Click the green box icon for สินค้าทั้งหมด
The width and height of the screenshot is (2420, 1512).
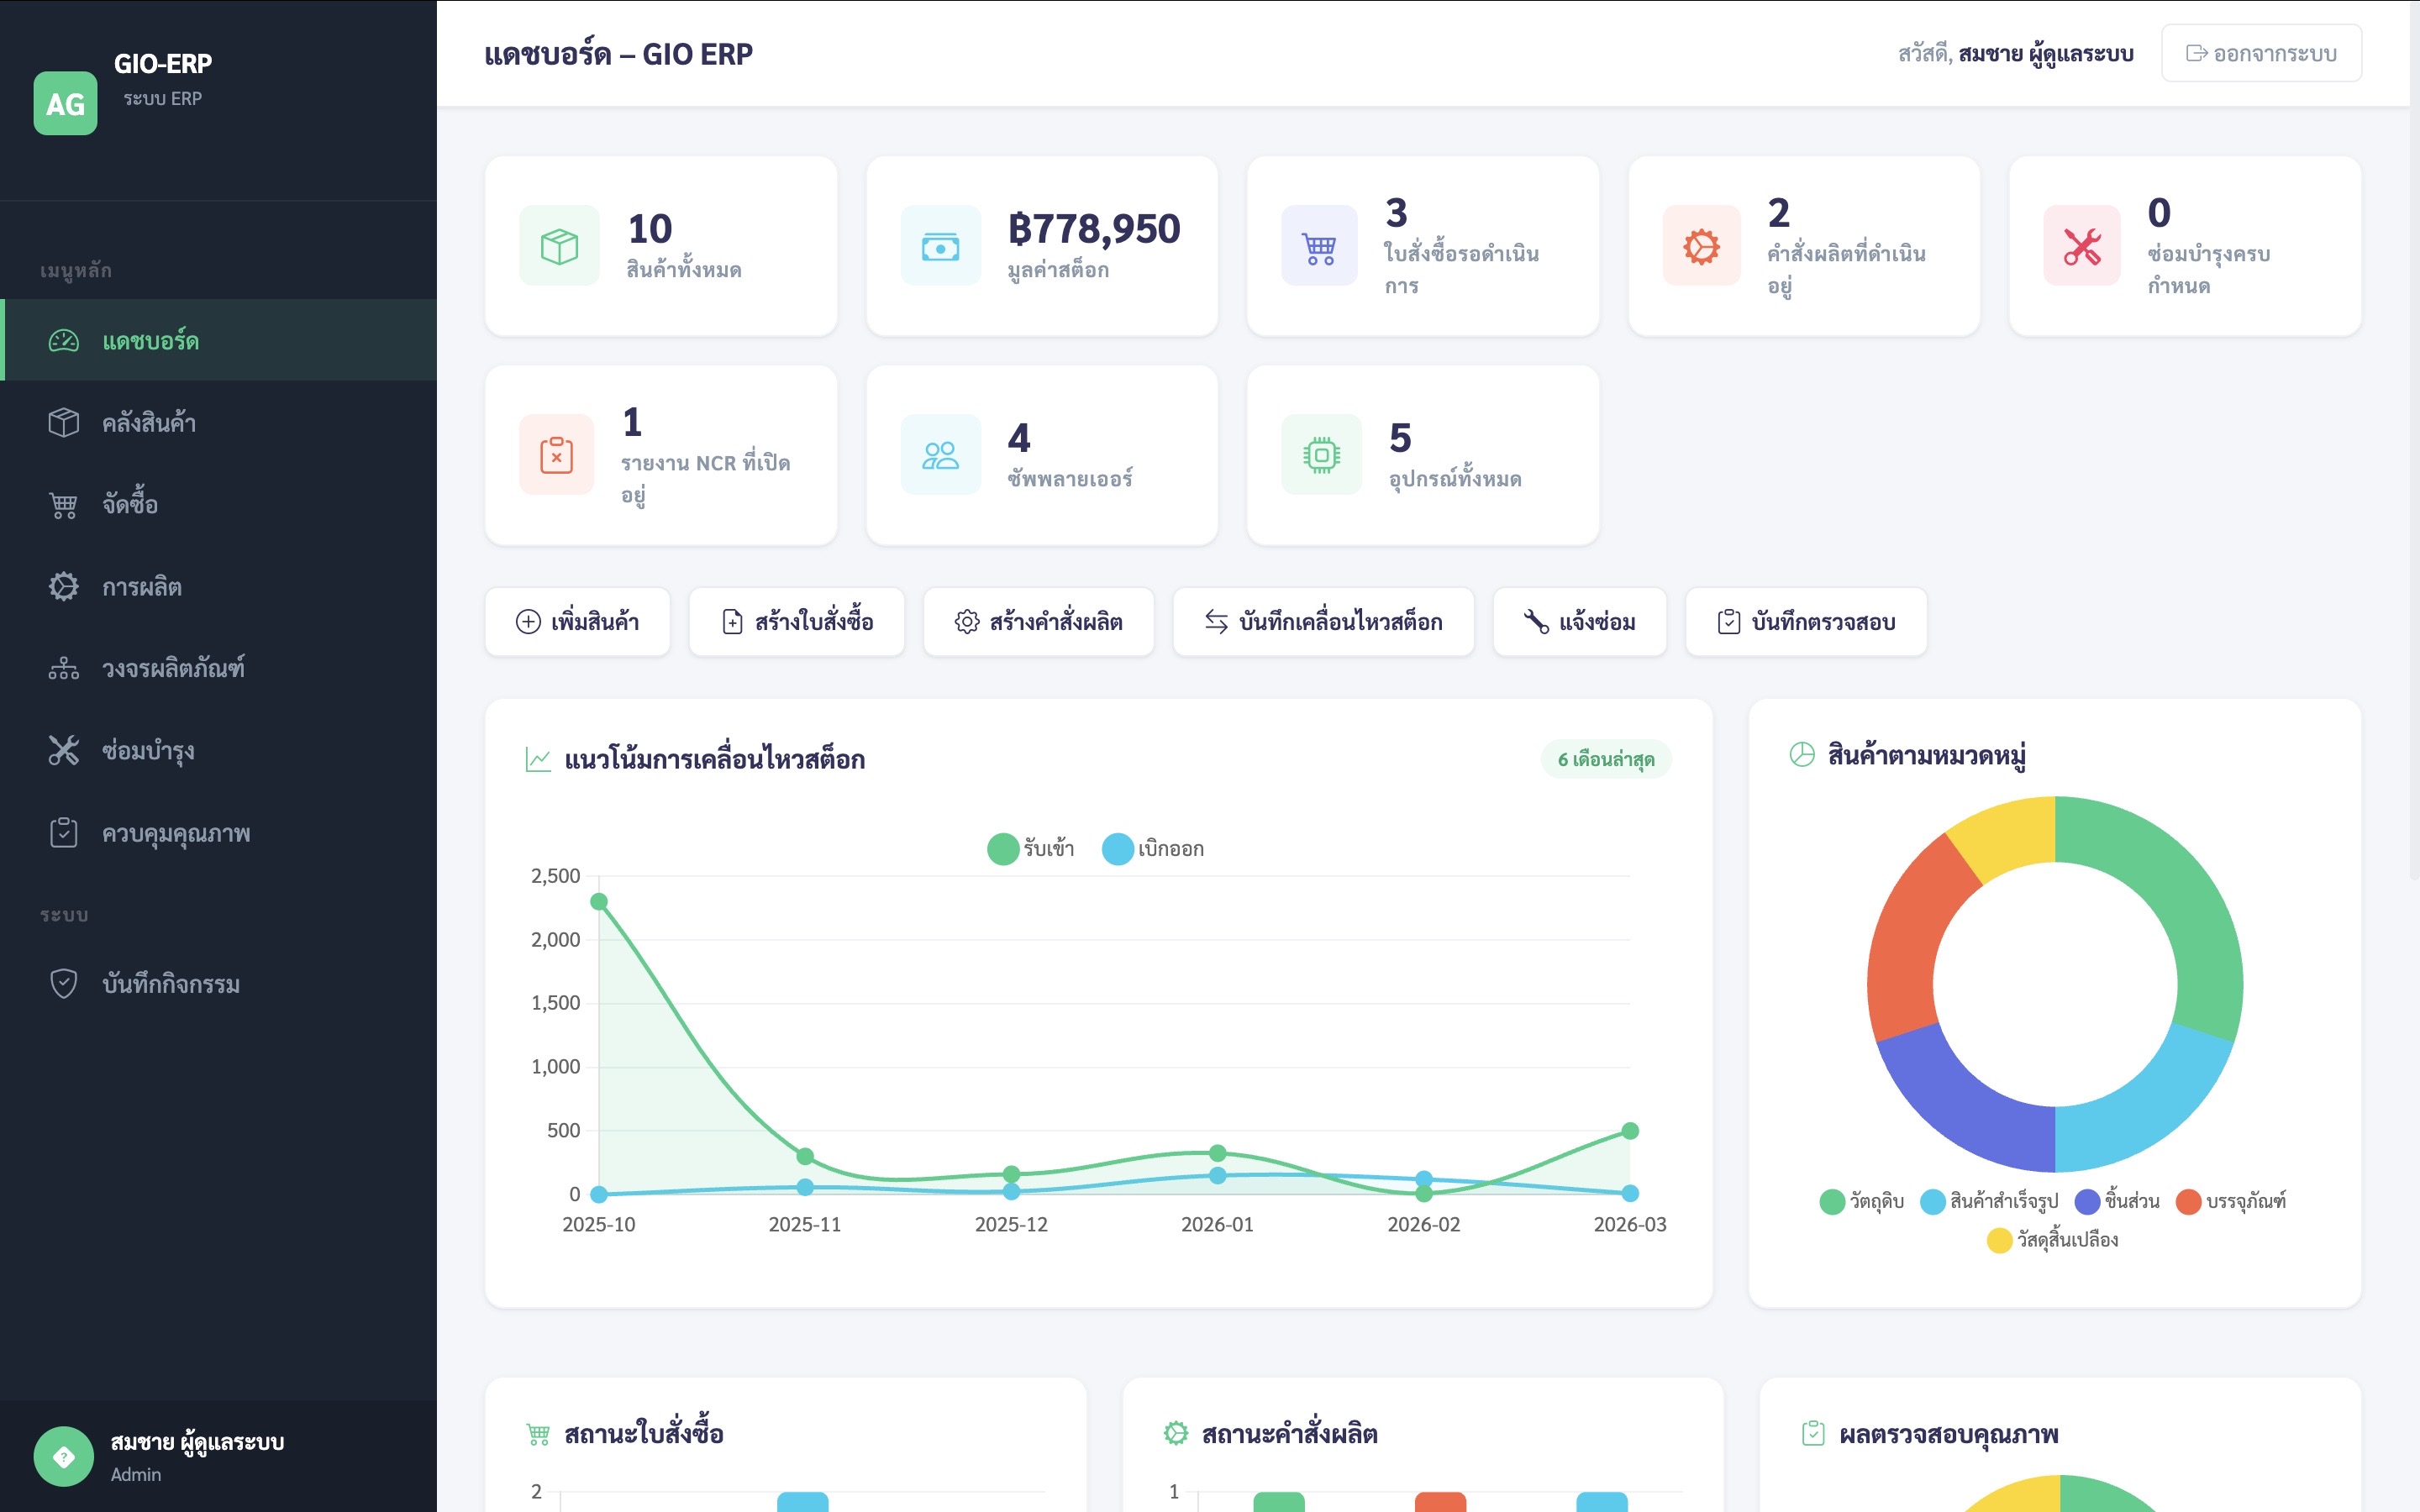coord(559,246)
